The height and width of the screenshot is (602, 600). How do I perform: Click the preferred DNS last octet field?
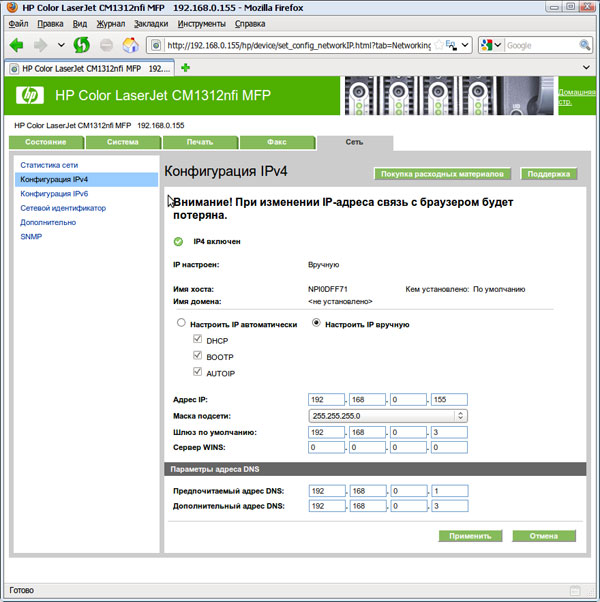coord(450,491)
